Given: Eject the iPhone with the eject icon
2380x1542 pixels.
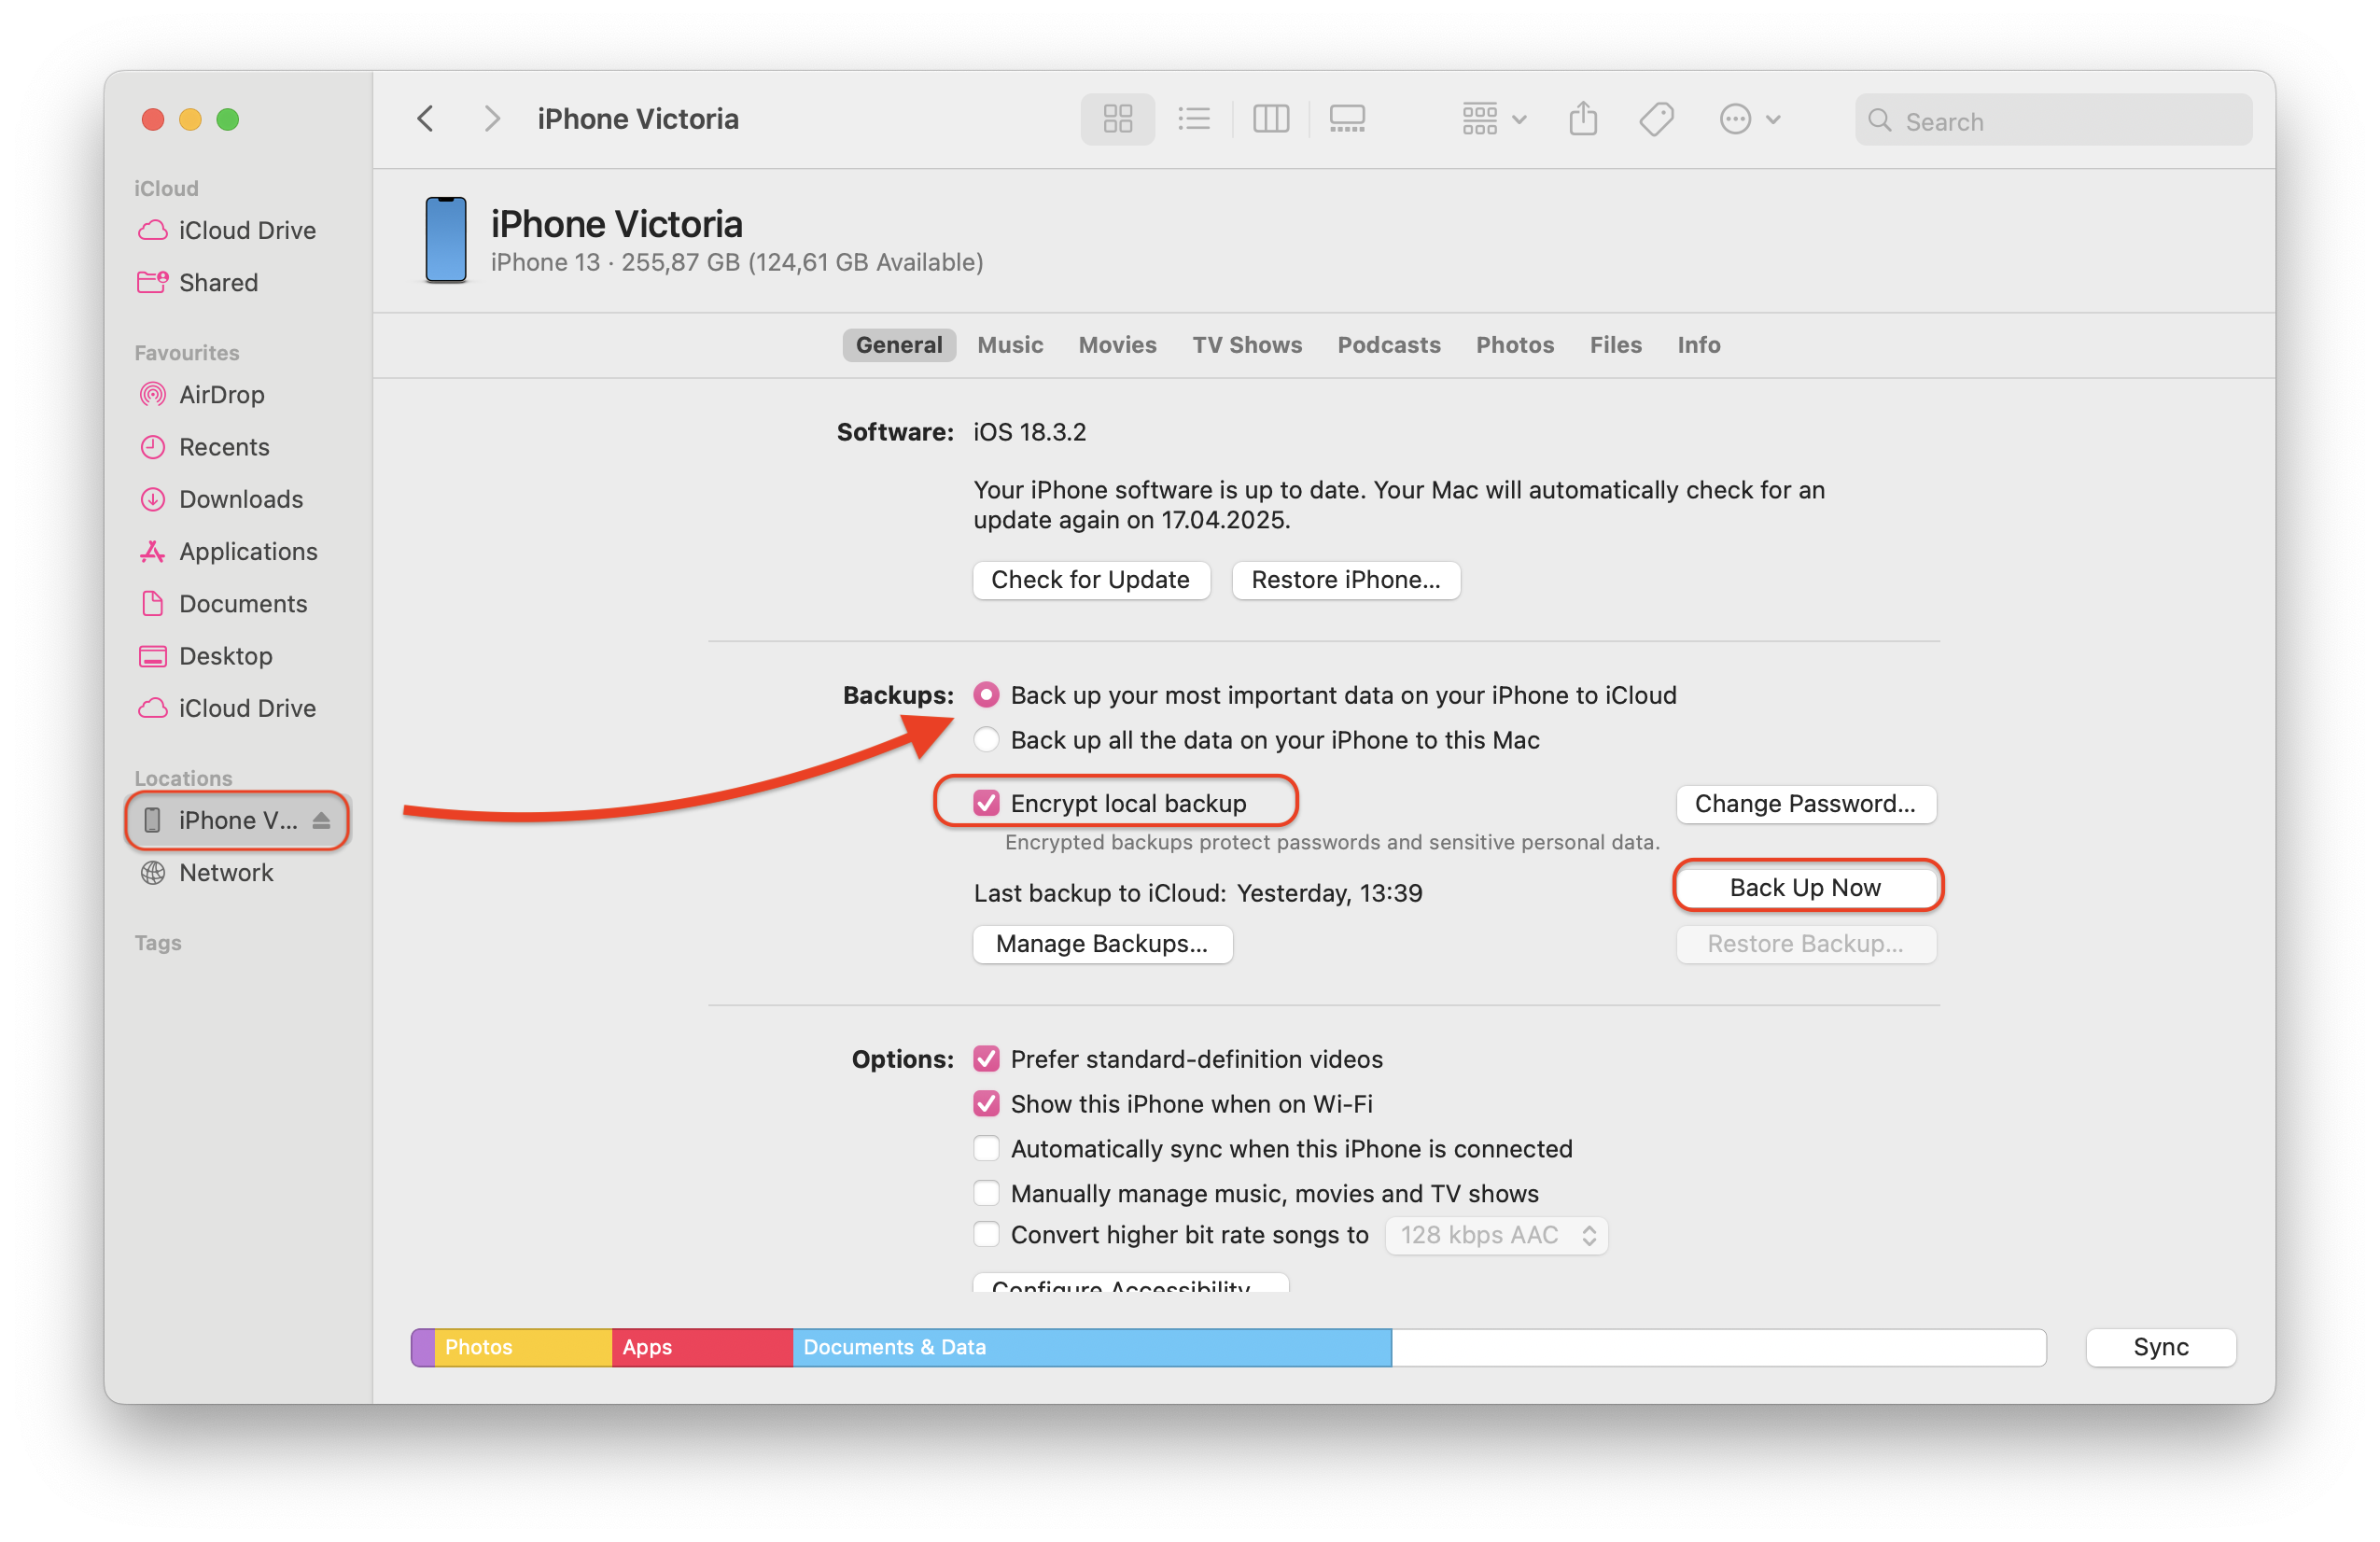Looking at the screenshot, I should (x=321, y=820).
